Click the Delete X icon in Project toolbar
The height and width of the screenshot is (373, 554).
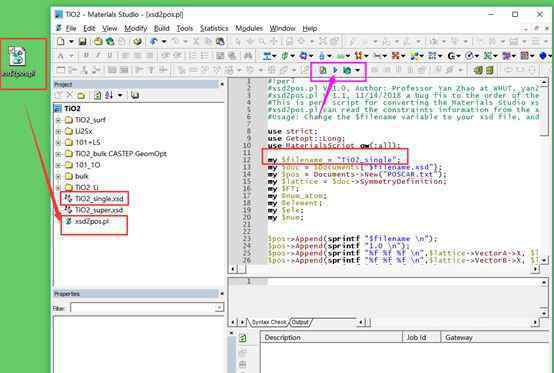coord(70,95)
